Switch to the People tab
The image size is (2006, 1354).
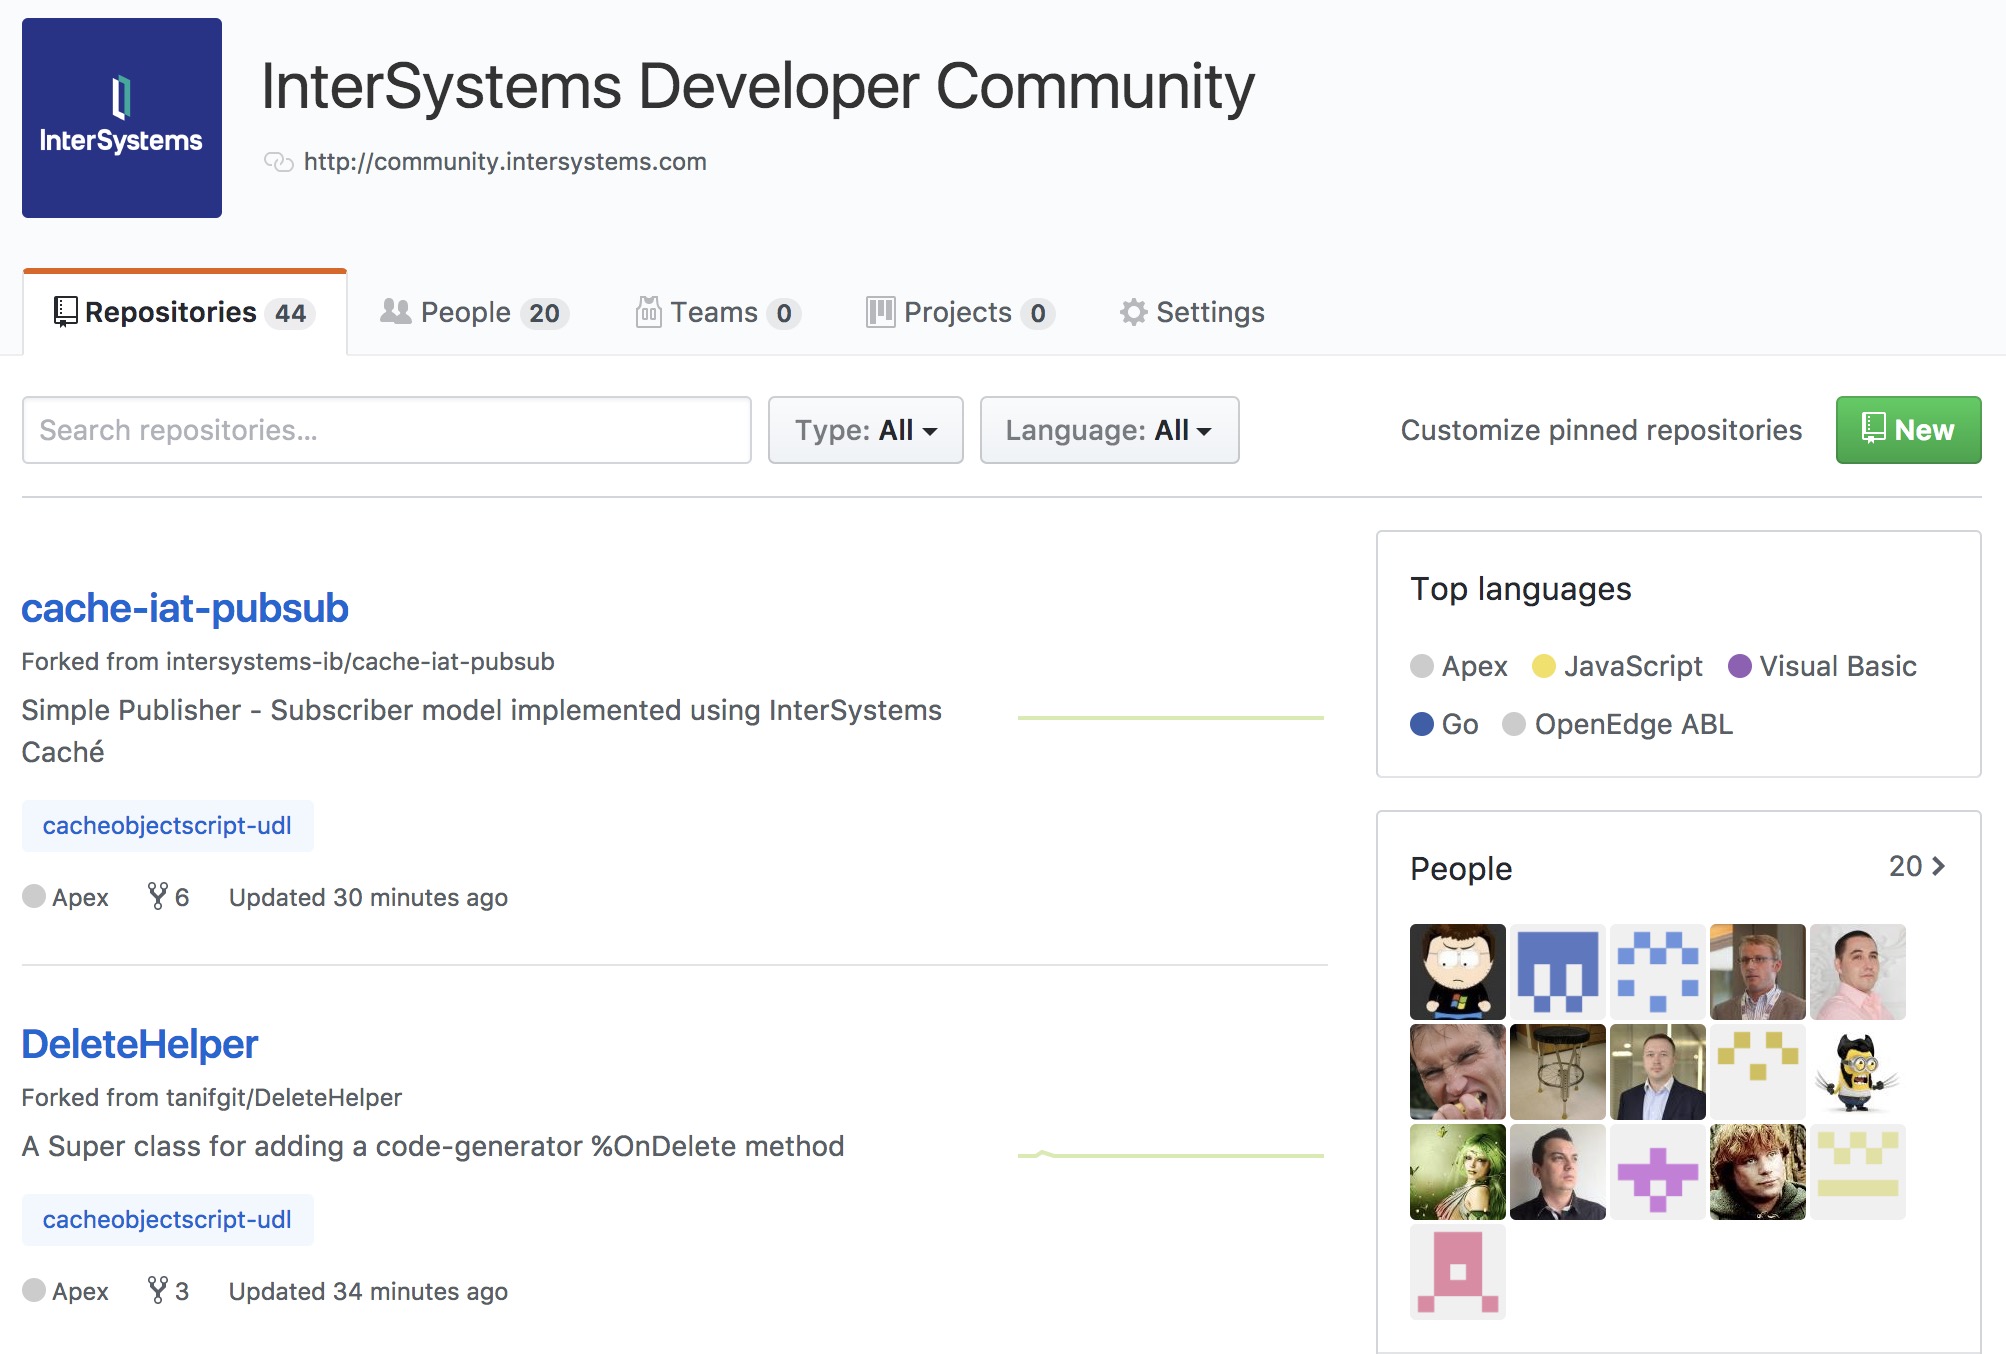(474, 313)
